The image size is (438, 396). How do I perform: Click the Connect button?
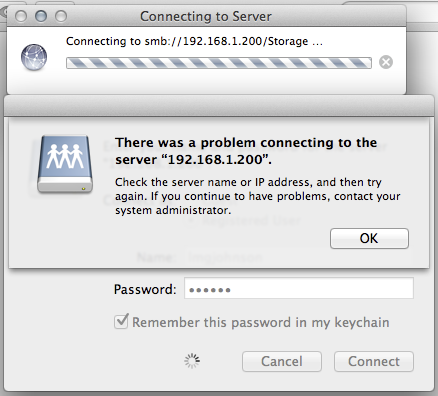[374, 361]
